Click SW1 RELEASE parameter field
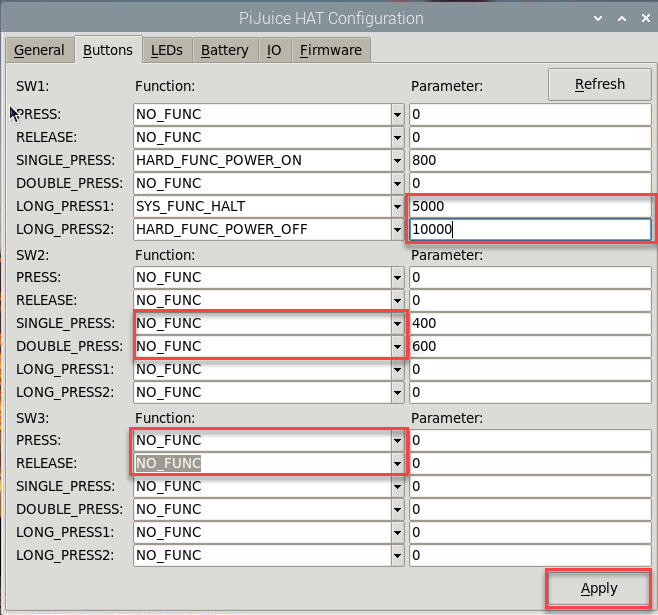Screen dimensions: 658x615 point(530,138)
